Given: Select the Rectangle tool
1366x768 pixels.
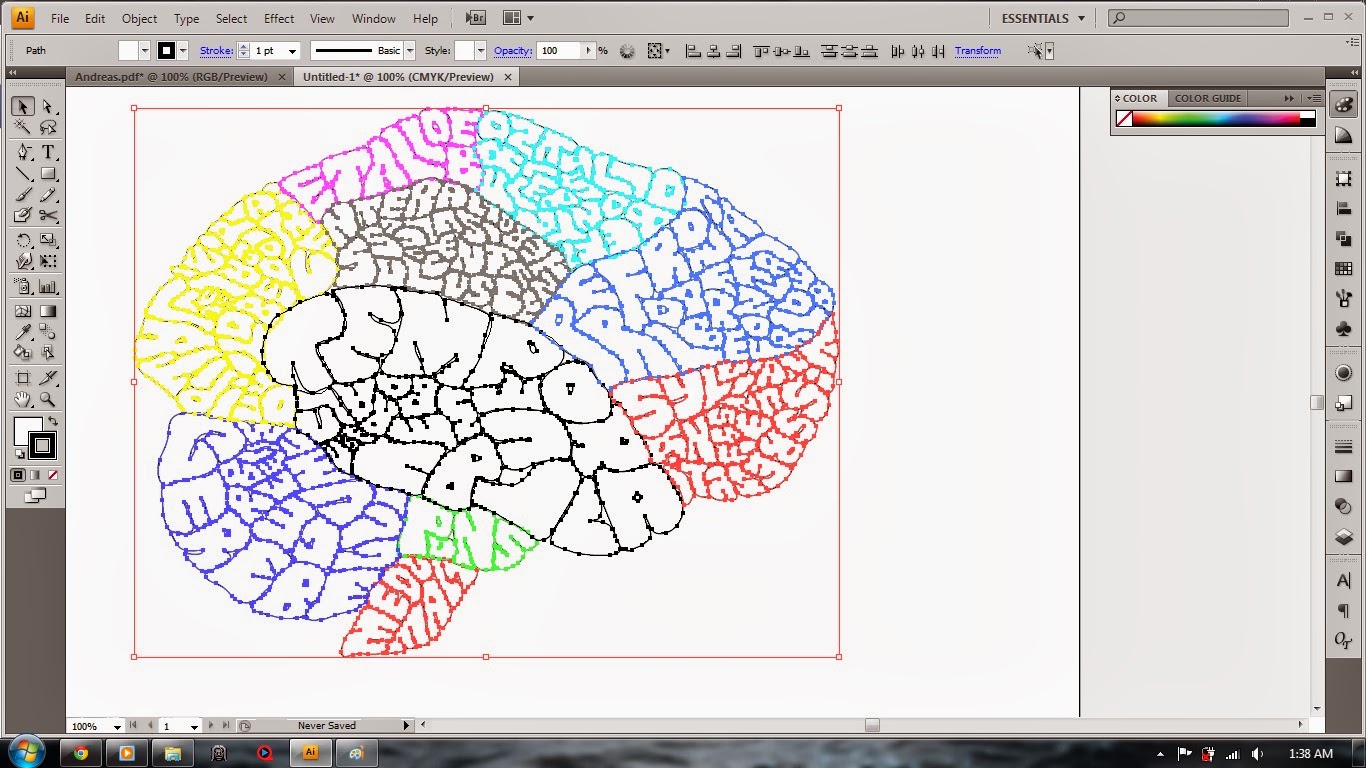Looking at the screenshot, I should pos(47,174).
